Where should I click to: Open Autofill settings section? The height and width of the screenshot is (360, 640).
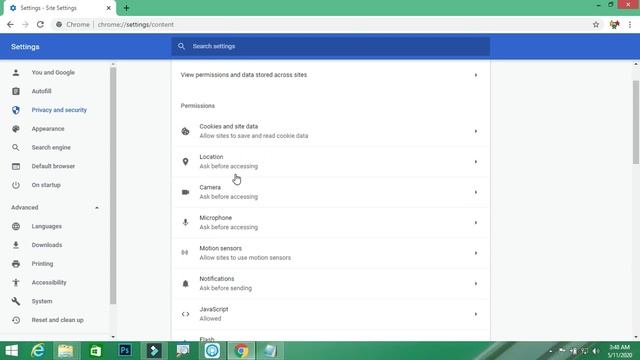[x=41, y=91]
